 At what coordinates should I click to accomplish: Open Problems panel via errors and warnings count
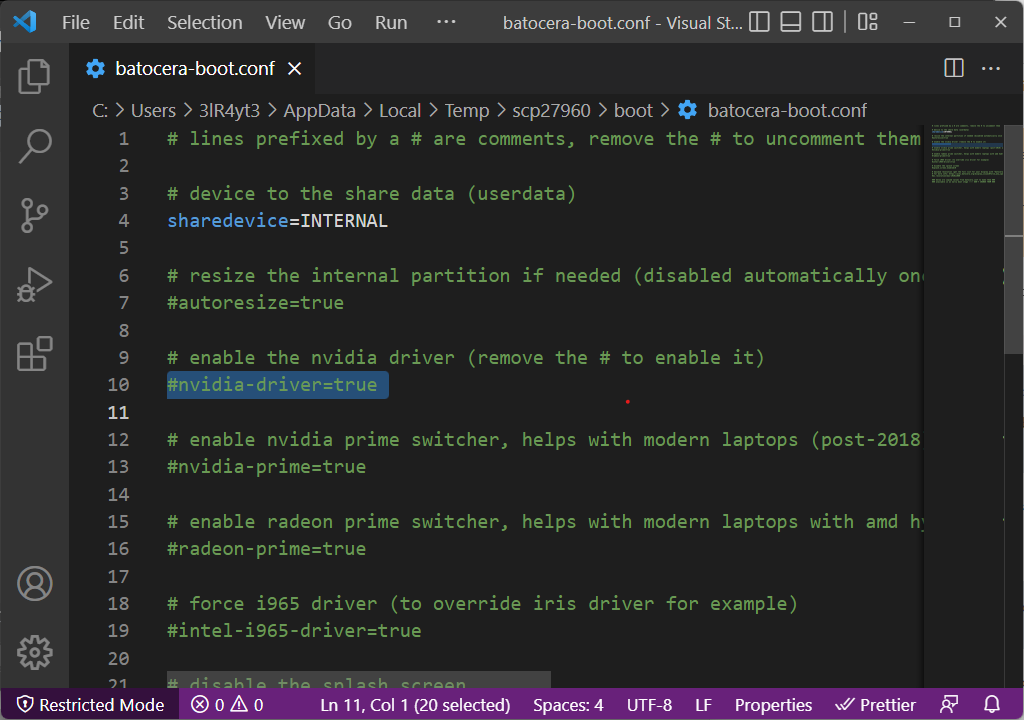click(x=227, y=704)
